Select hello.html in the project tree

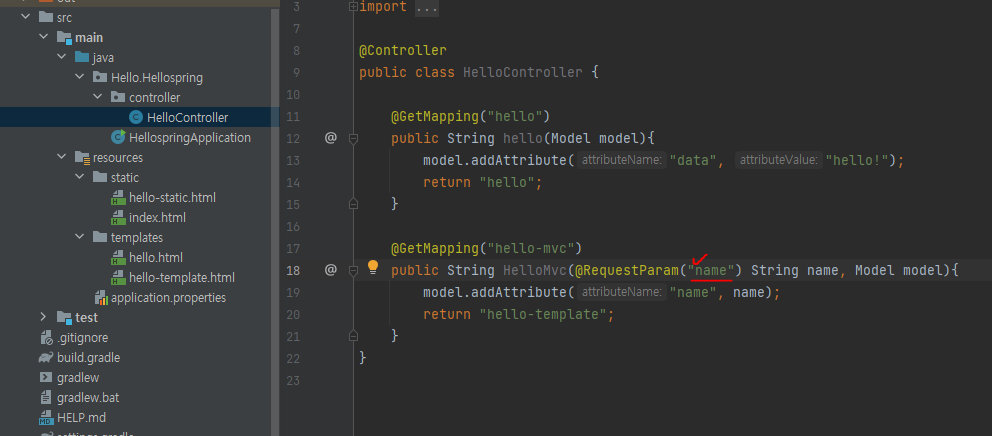pos(156,258)
